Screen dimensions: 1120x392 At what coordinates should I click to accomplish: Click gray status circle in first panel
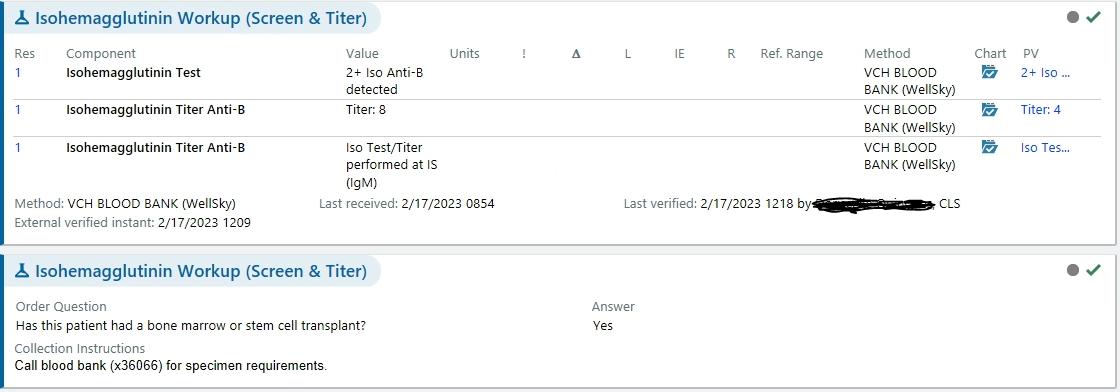tap(1073, 17)
